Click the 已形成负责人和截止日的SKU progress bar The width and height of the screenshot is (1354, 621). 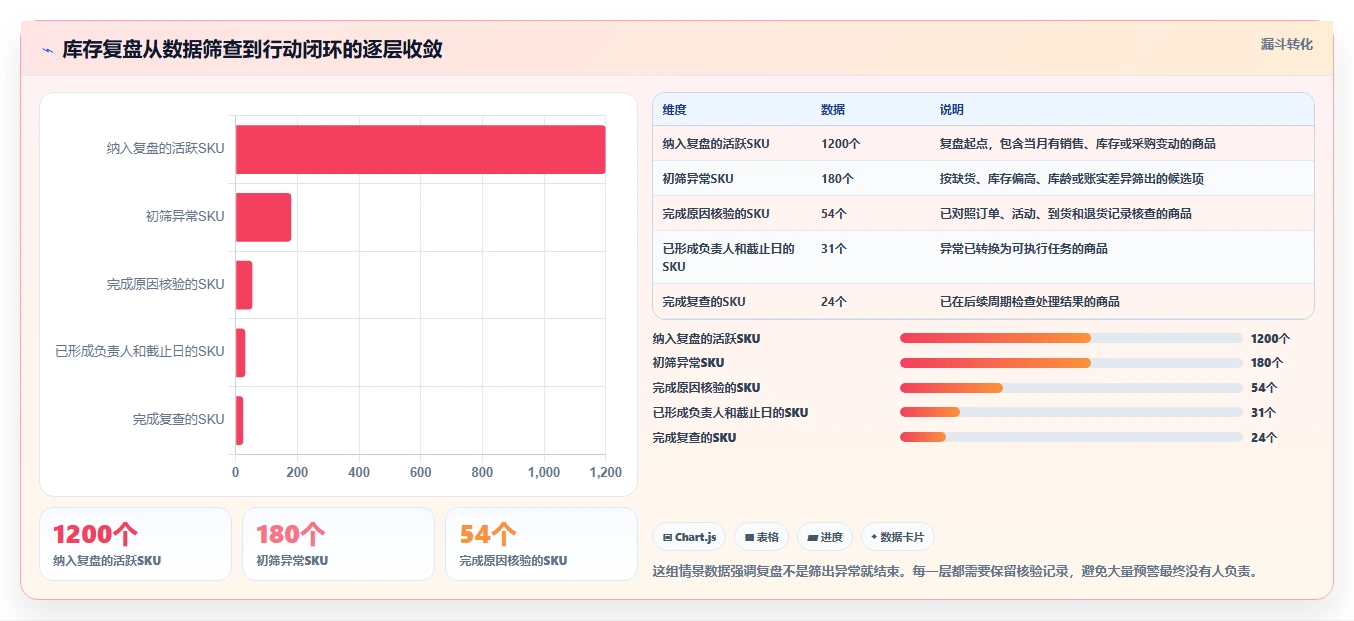1071,412
